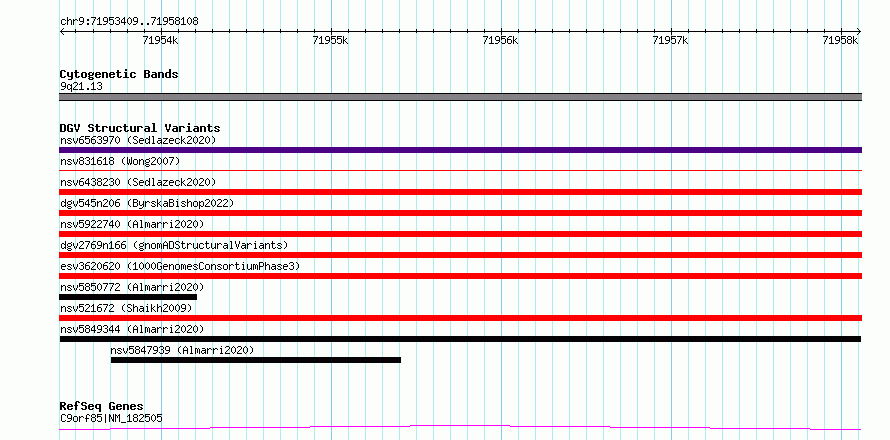
Task: Open nsv521672 (Shaikh2009) label
Action: coord(126,308)
